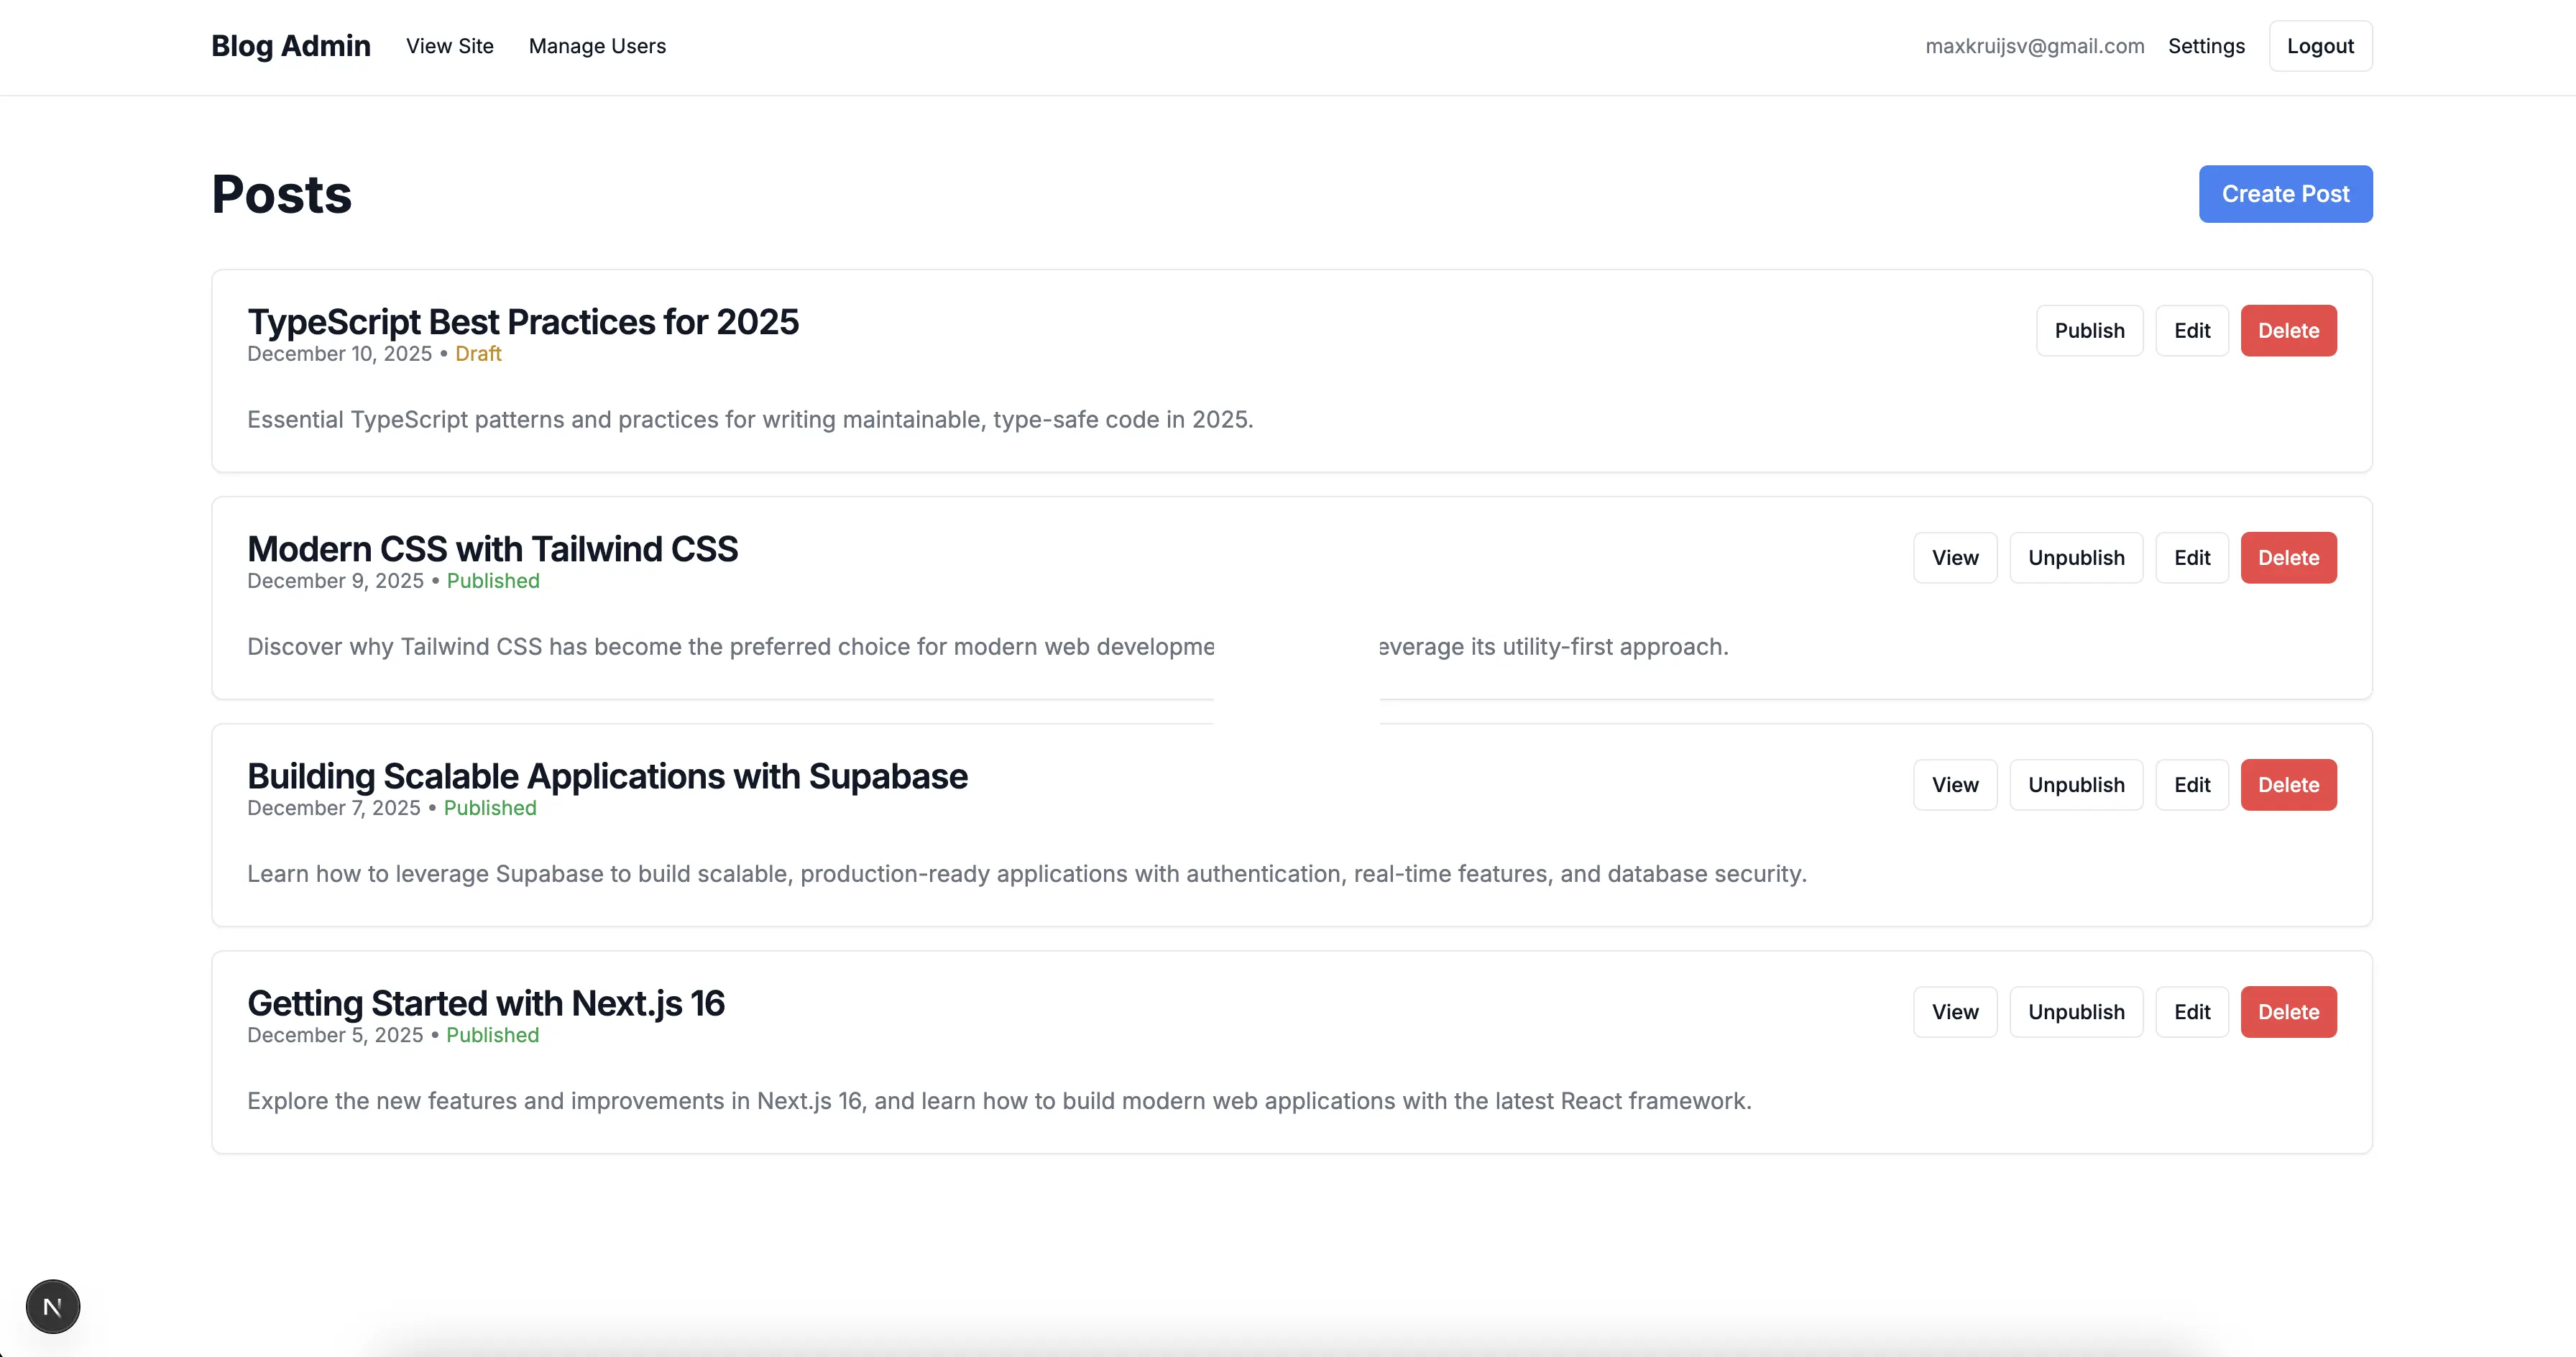Screen dimensions: 2576x1357
Task: Edit the TypeScript Best Practices post
Action: [x=2192, y=330]
